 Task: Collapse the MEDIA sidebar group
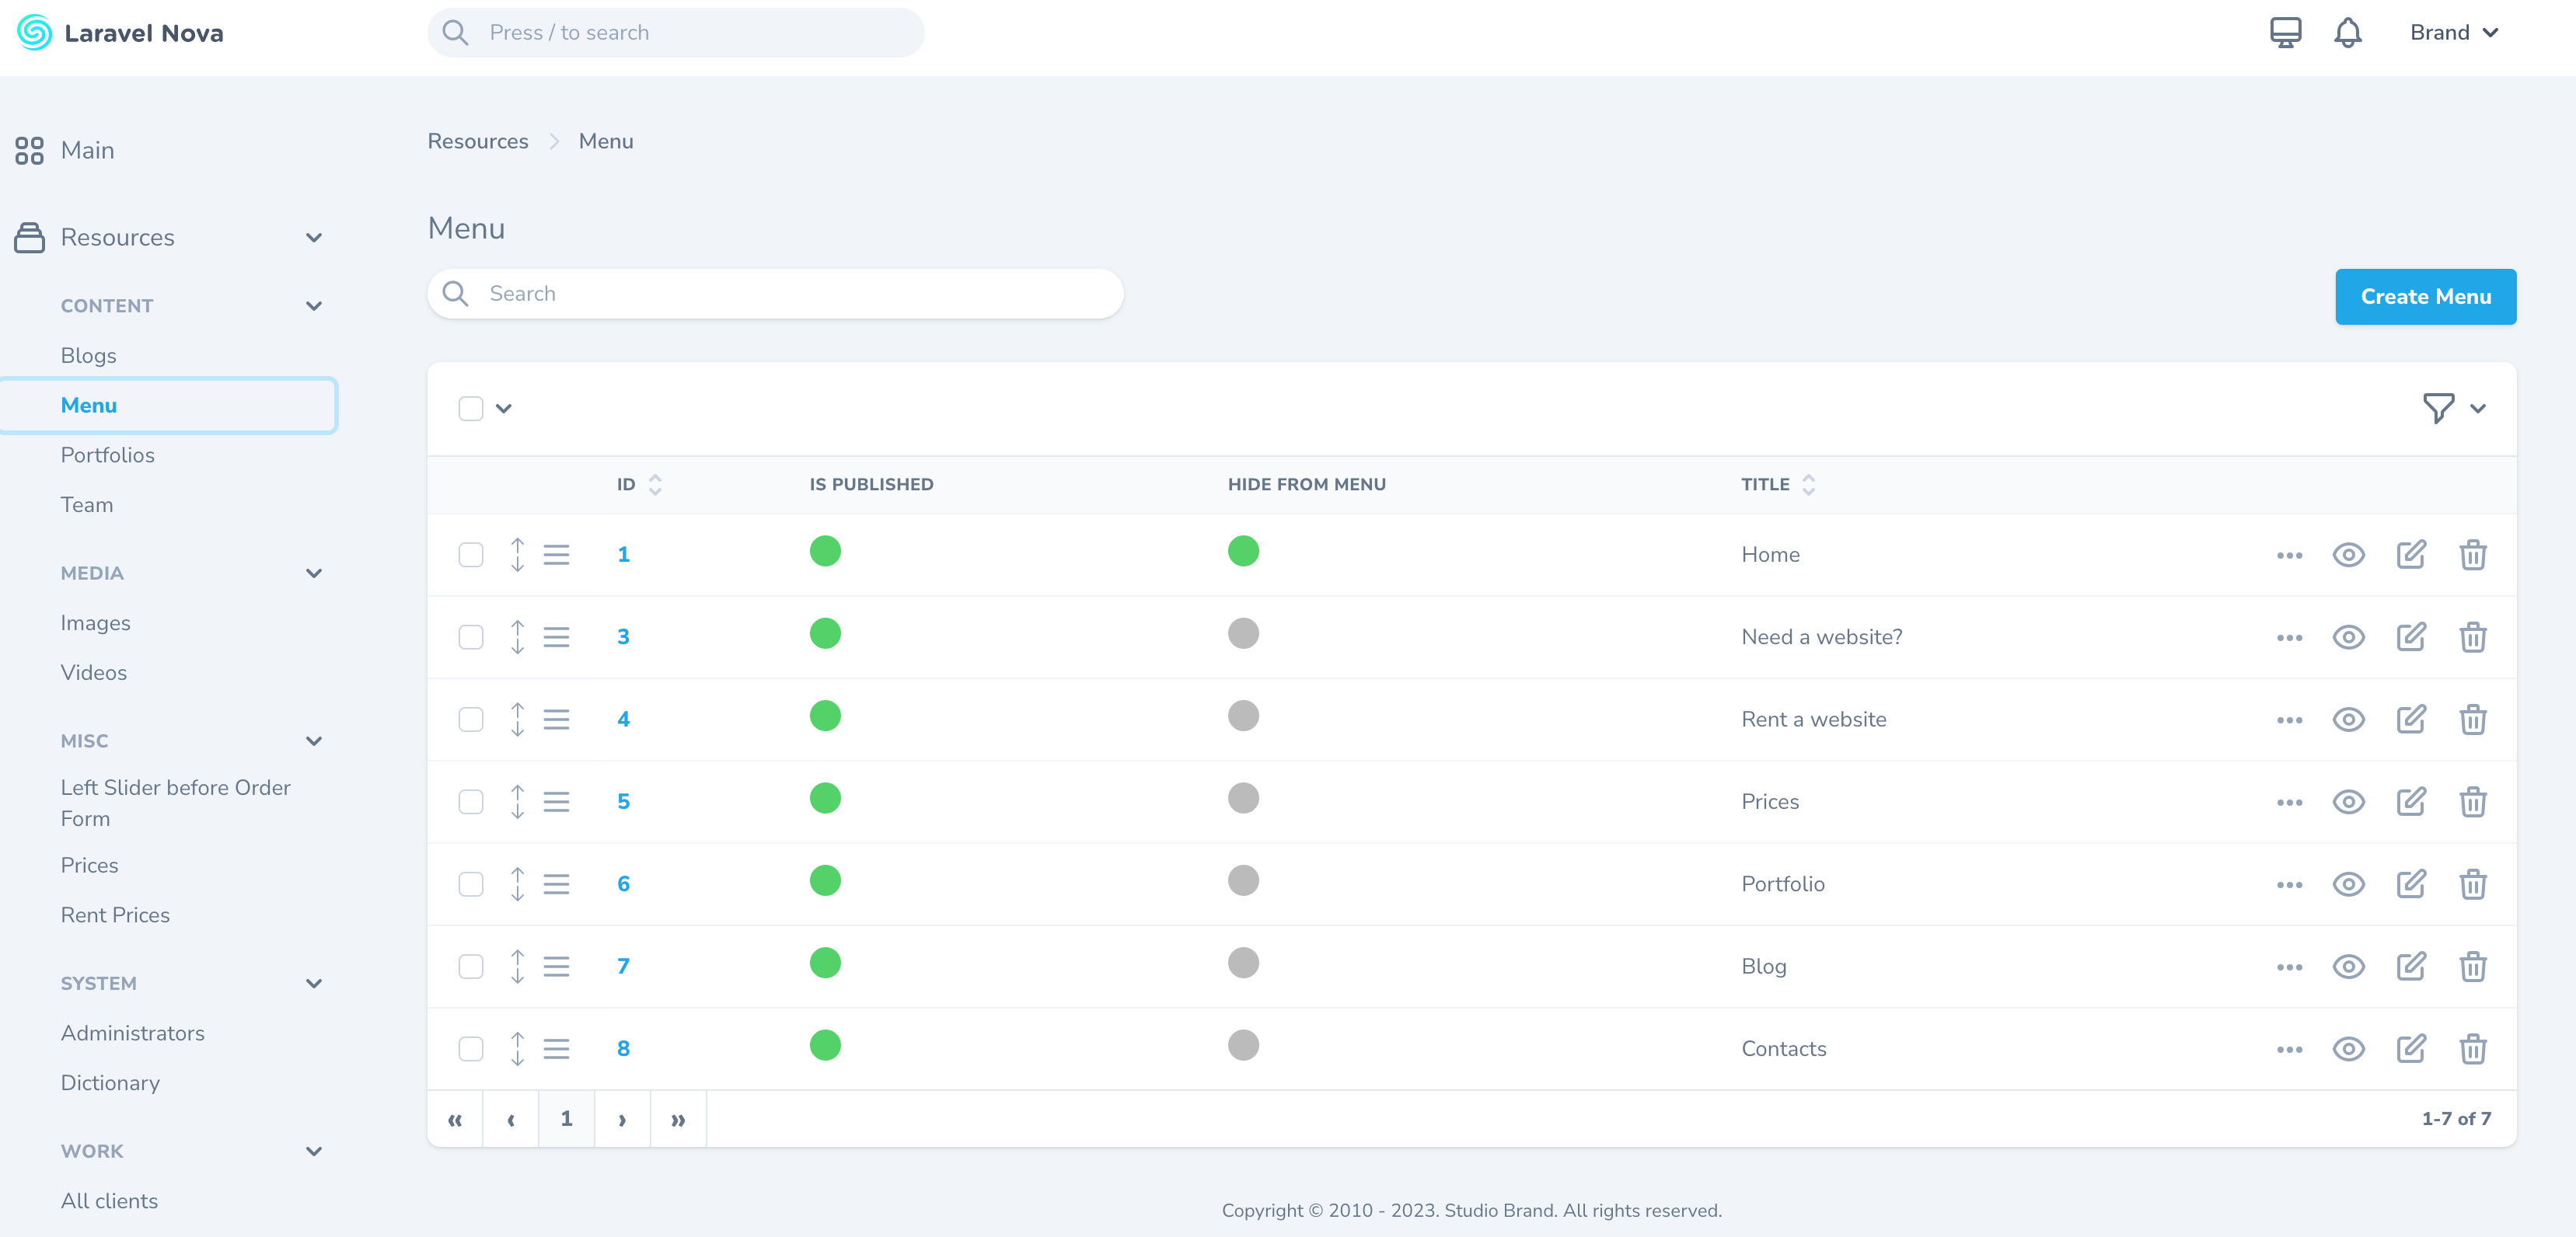[314, 573]
